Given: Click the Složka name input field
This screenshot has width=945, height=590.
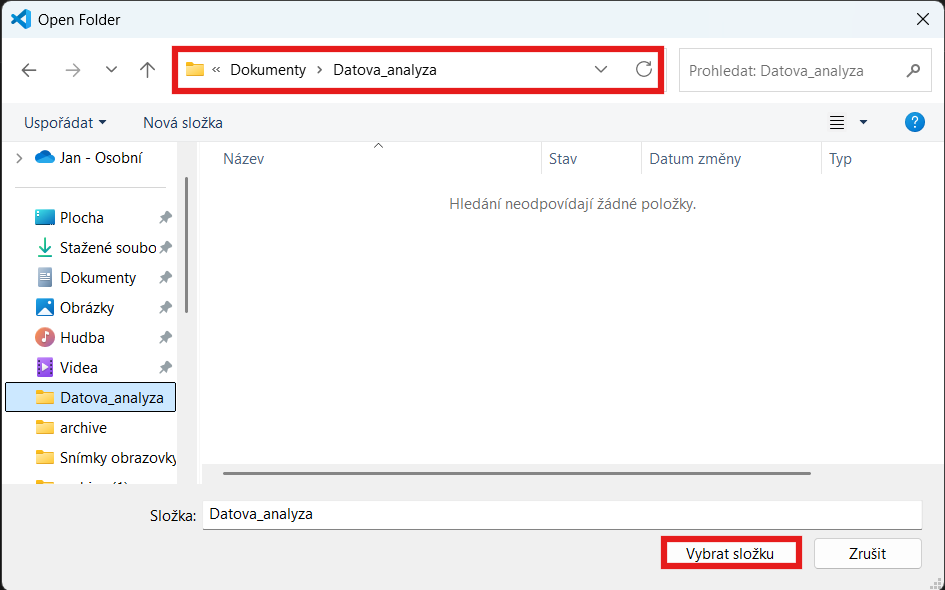Looking at the screenshot, I should [x=562, y=515].
